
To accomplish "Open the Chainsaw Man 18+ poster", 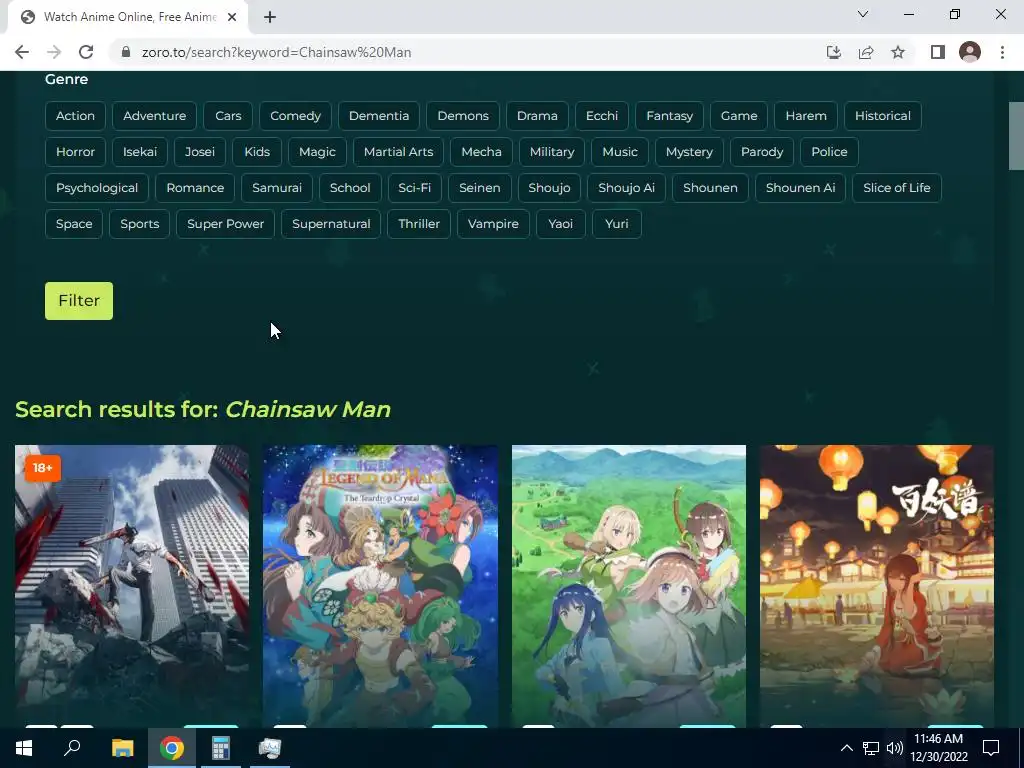I will [x=132, y=586].
